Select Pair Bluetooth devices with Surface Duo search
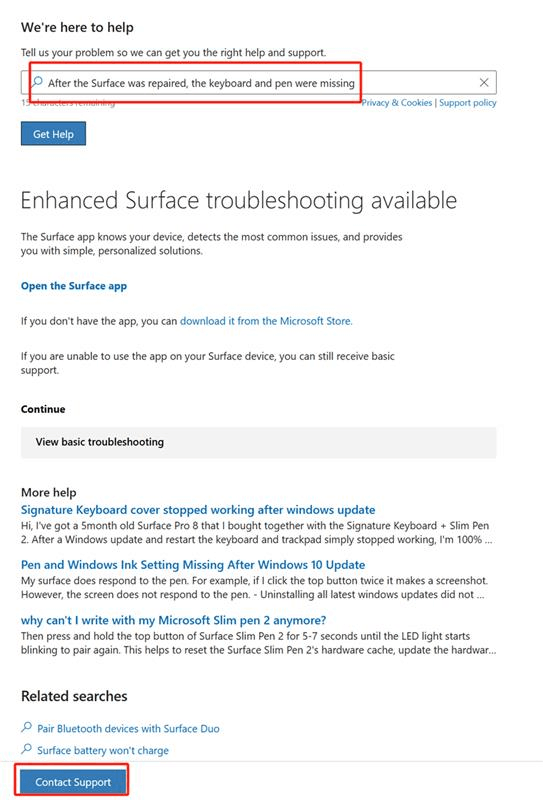This screenshot has height=800, width=543. pos(128,729)
